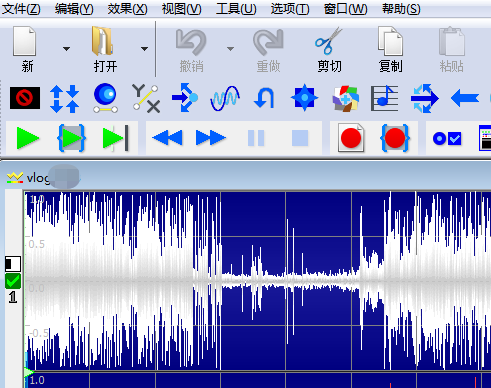Create a new file with 新 button
The image size is (491, 388).
click(26, 49)
